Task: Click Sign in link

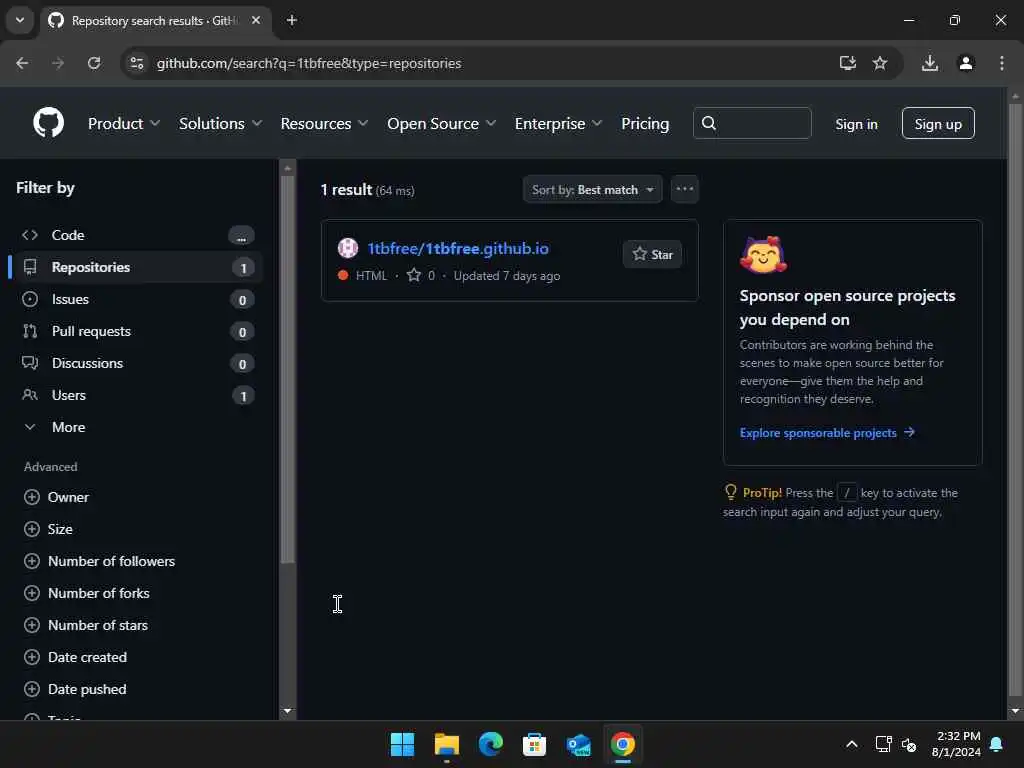Action: (856, 124)
